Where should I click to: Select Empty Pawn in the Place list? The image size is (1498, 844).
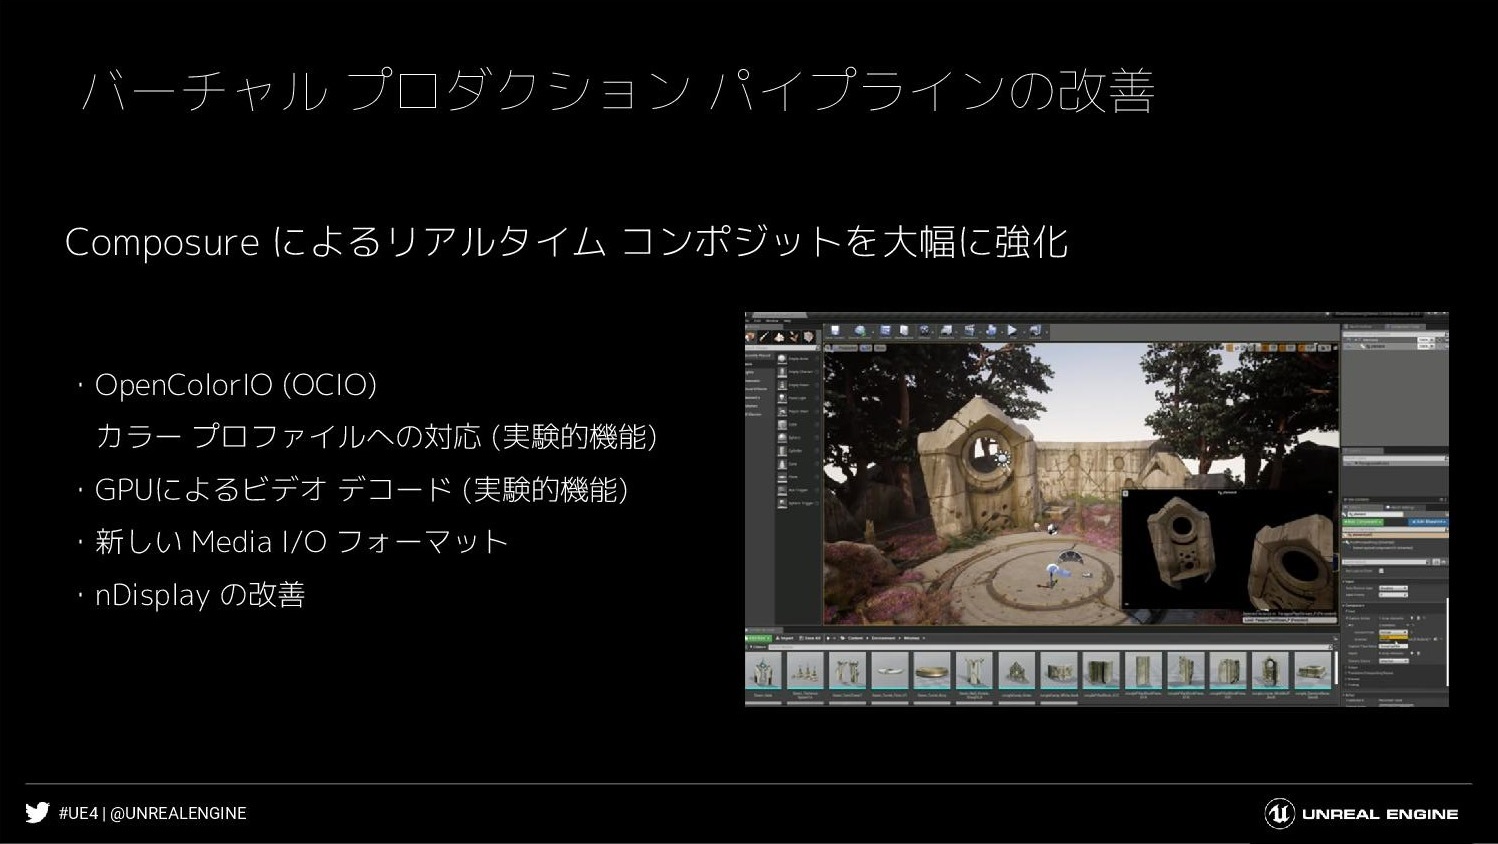coord(798,385)
